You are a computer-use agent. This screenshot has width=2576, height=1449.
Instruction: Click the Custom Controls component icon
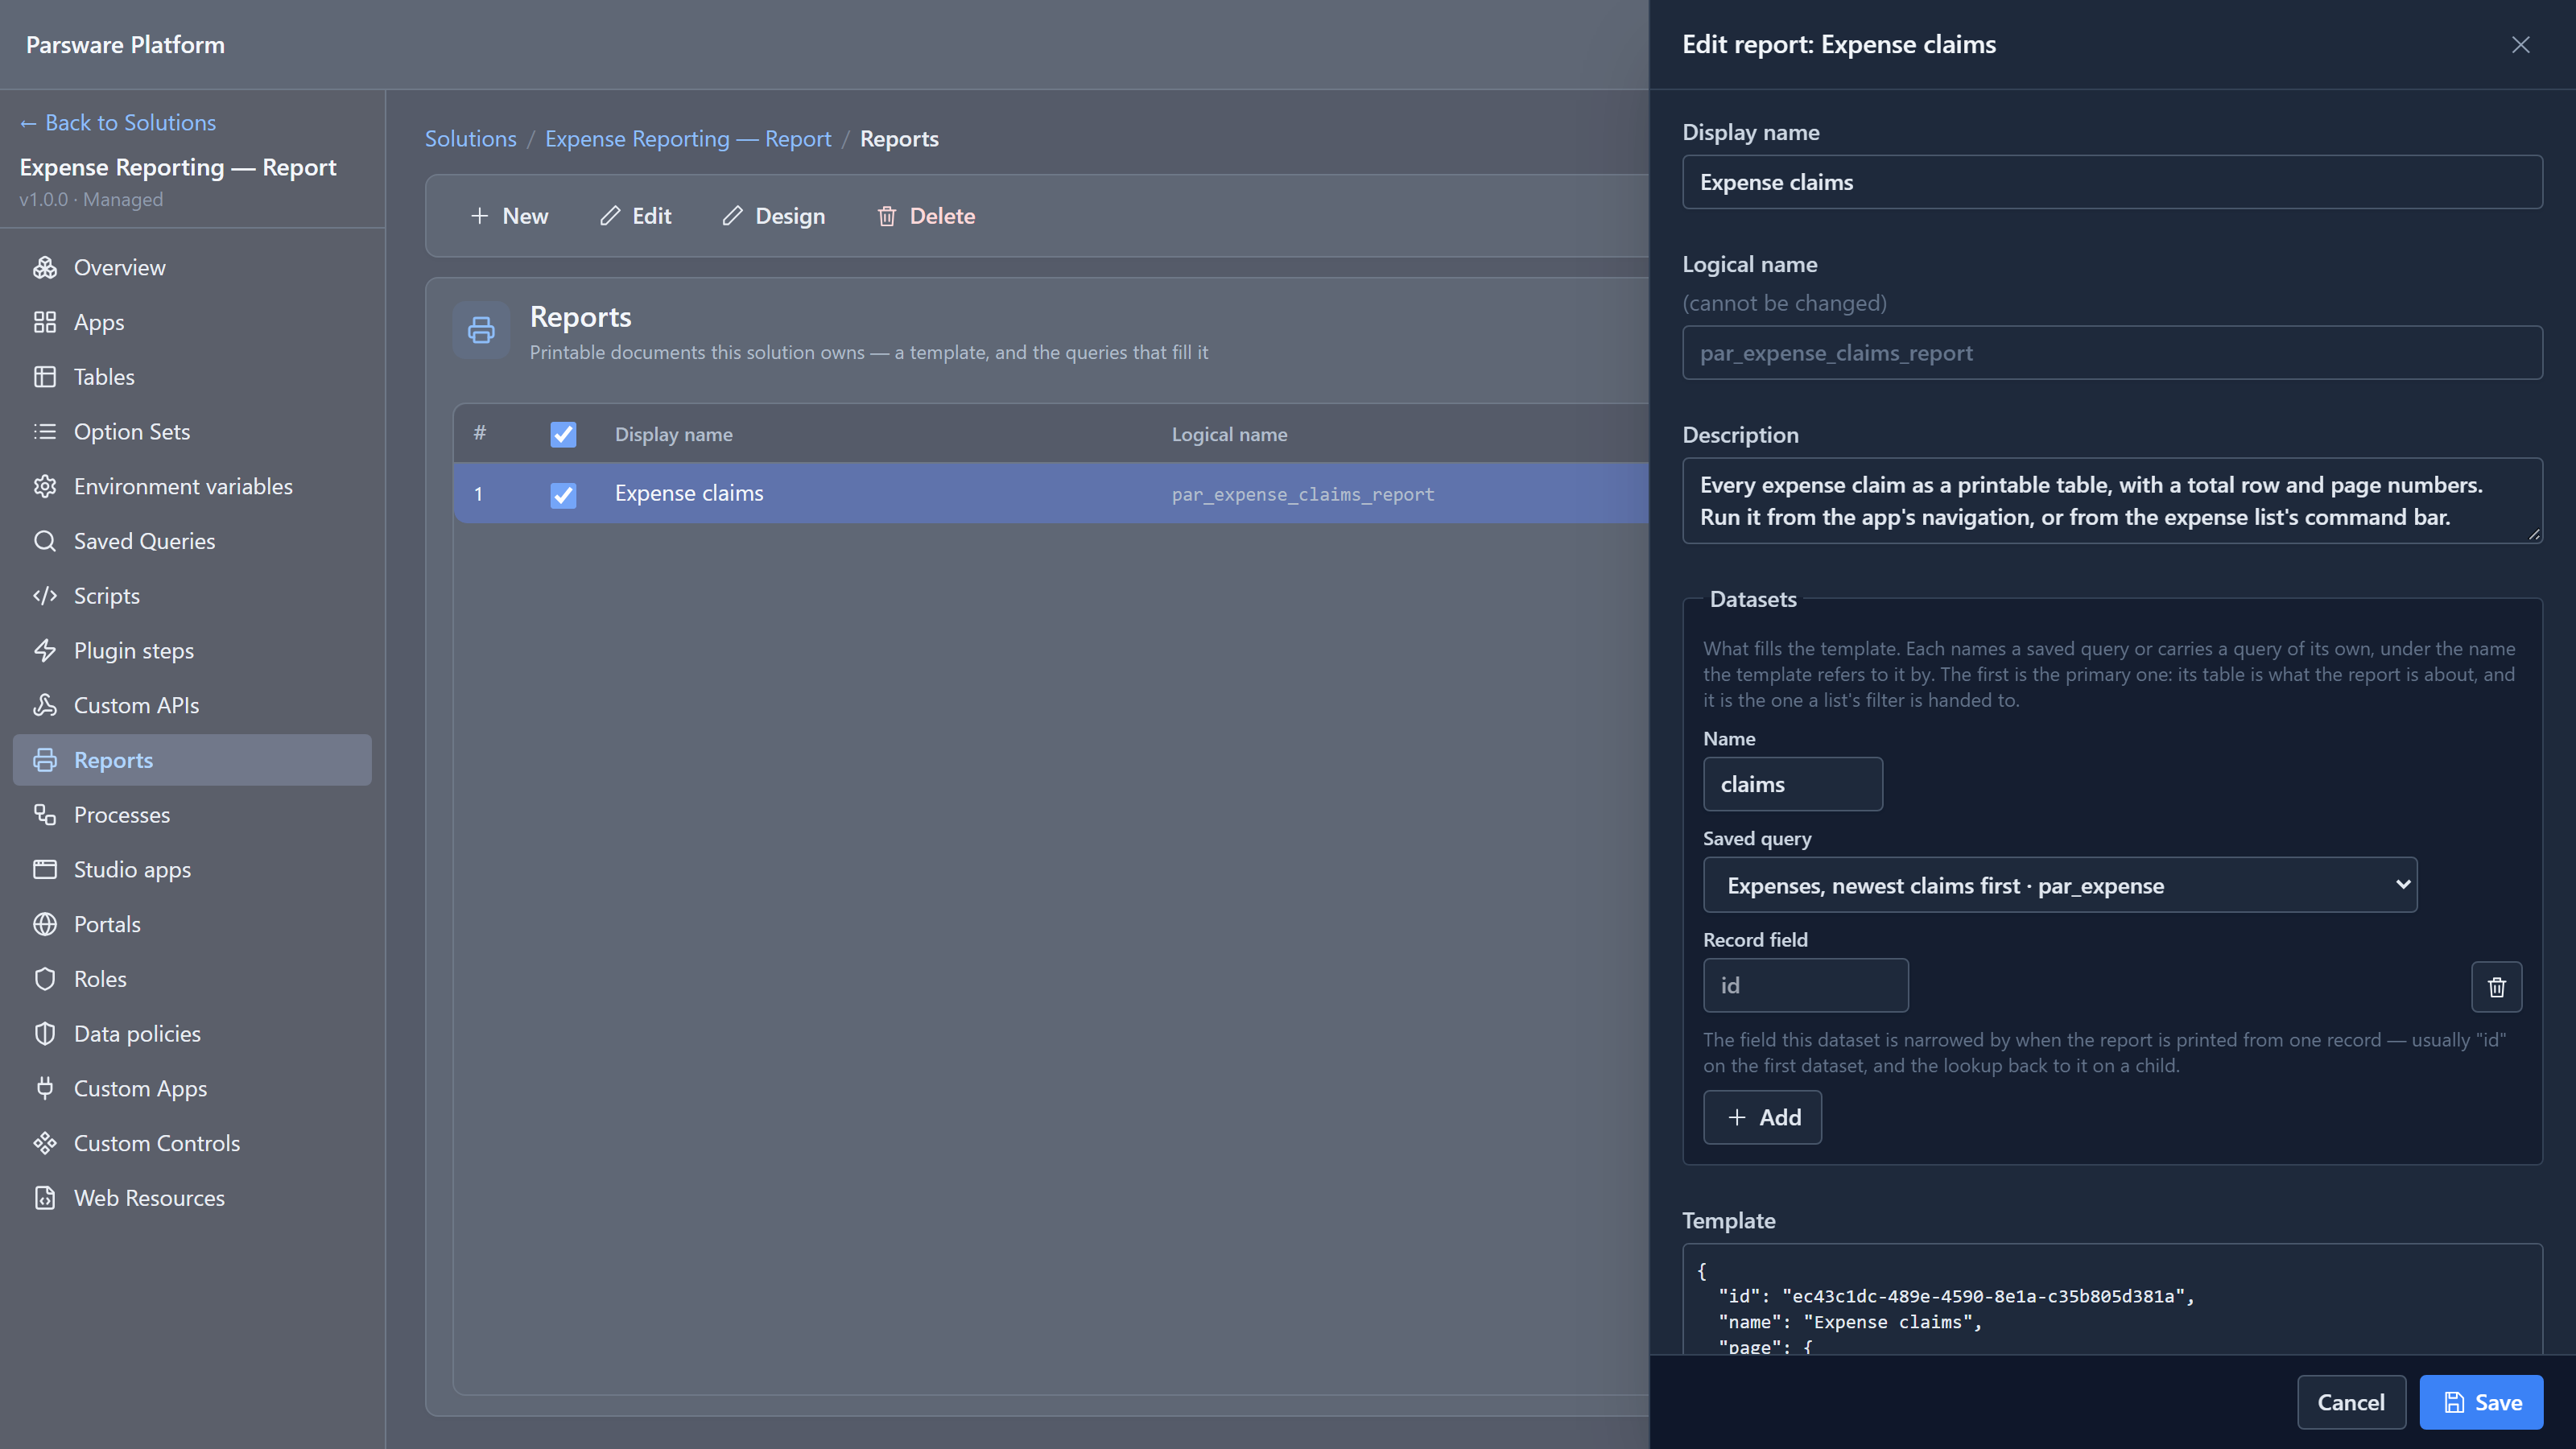[45, 1143]
